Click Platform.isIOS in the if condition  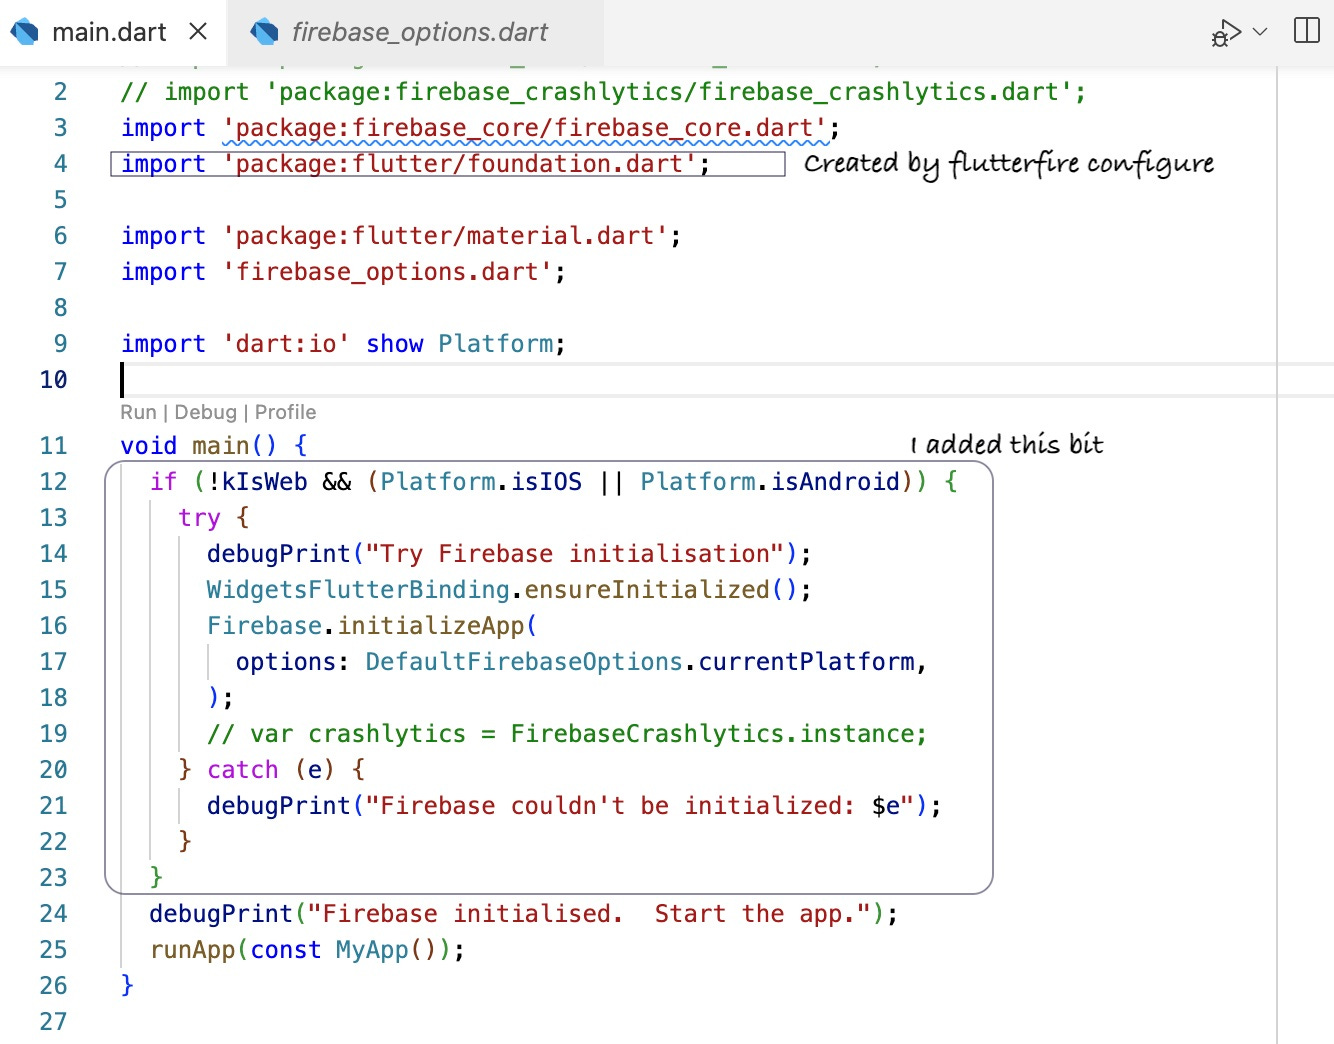[481, 482]
